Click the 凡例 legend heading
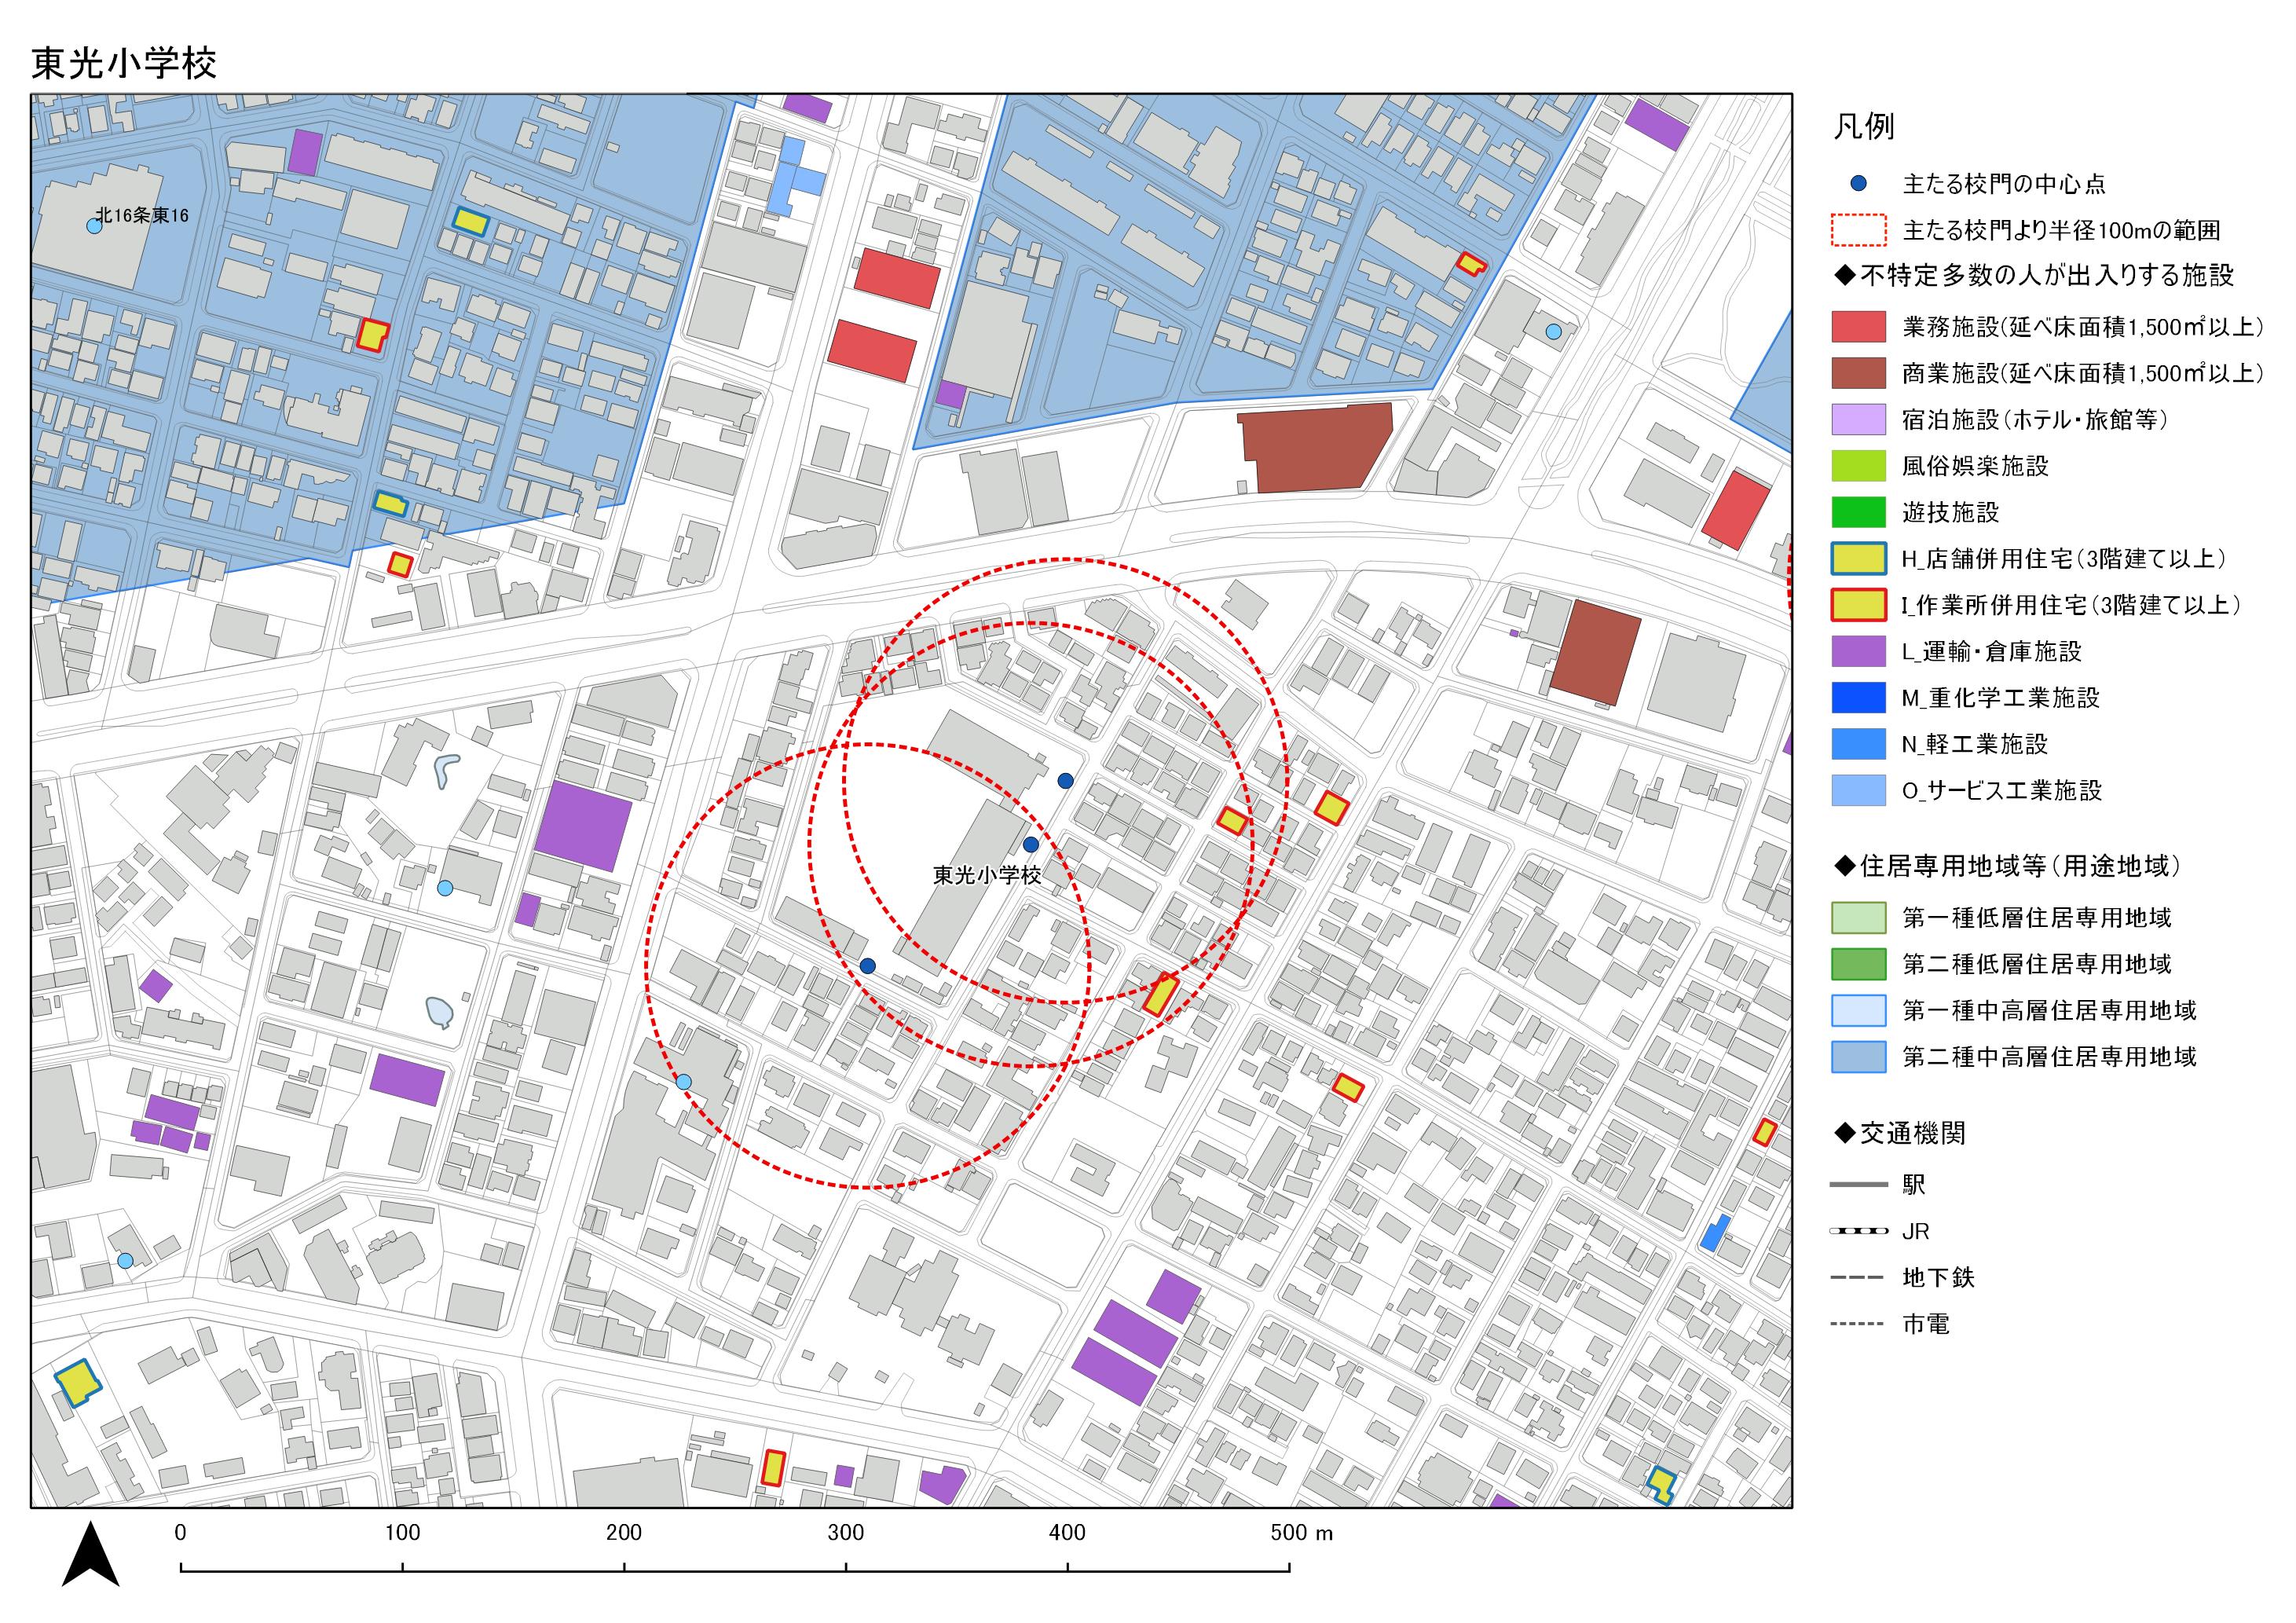Image resolution: width=2296 pixels, height=1623 pixels. (1863, 126)
